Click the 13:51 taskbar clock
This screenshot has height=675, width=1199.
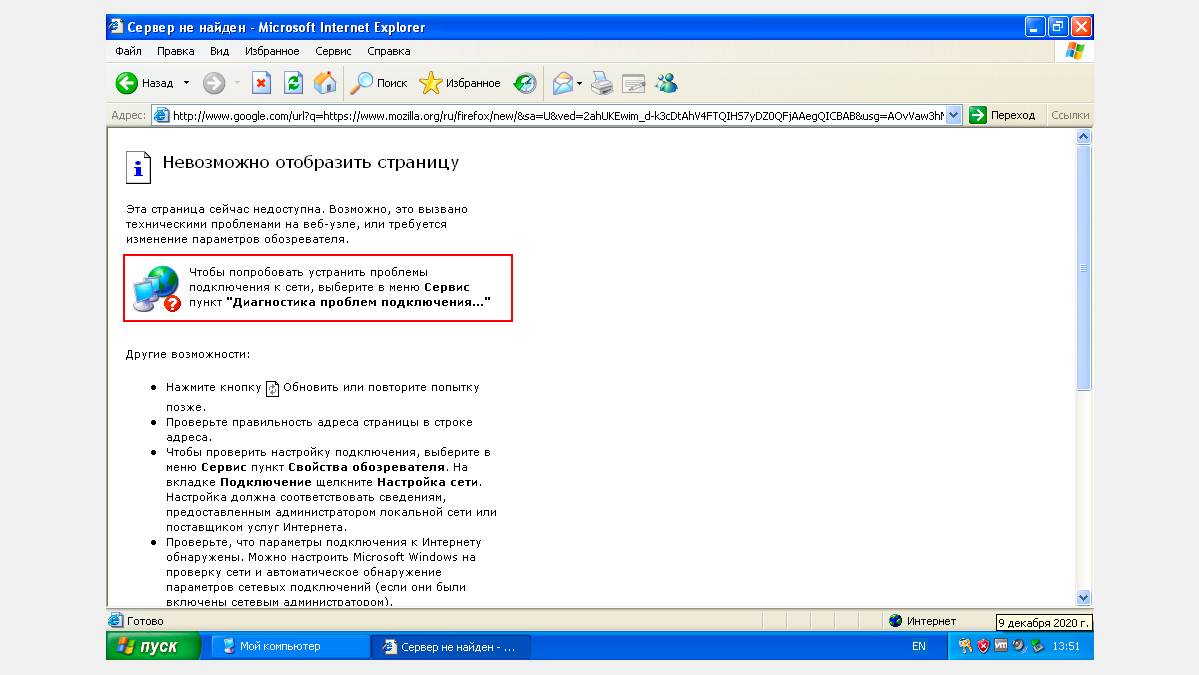coord(1066,646)
